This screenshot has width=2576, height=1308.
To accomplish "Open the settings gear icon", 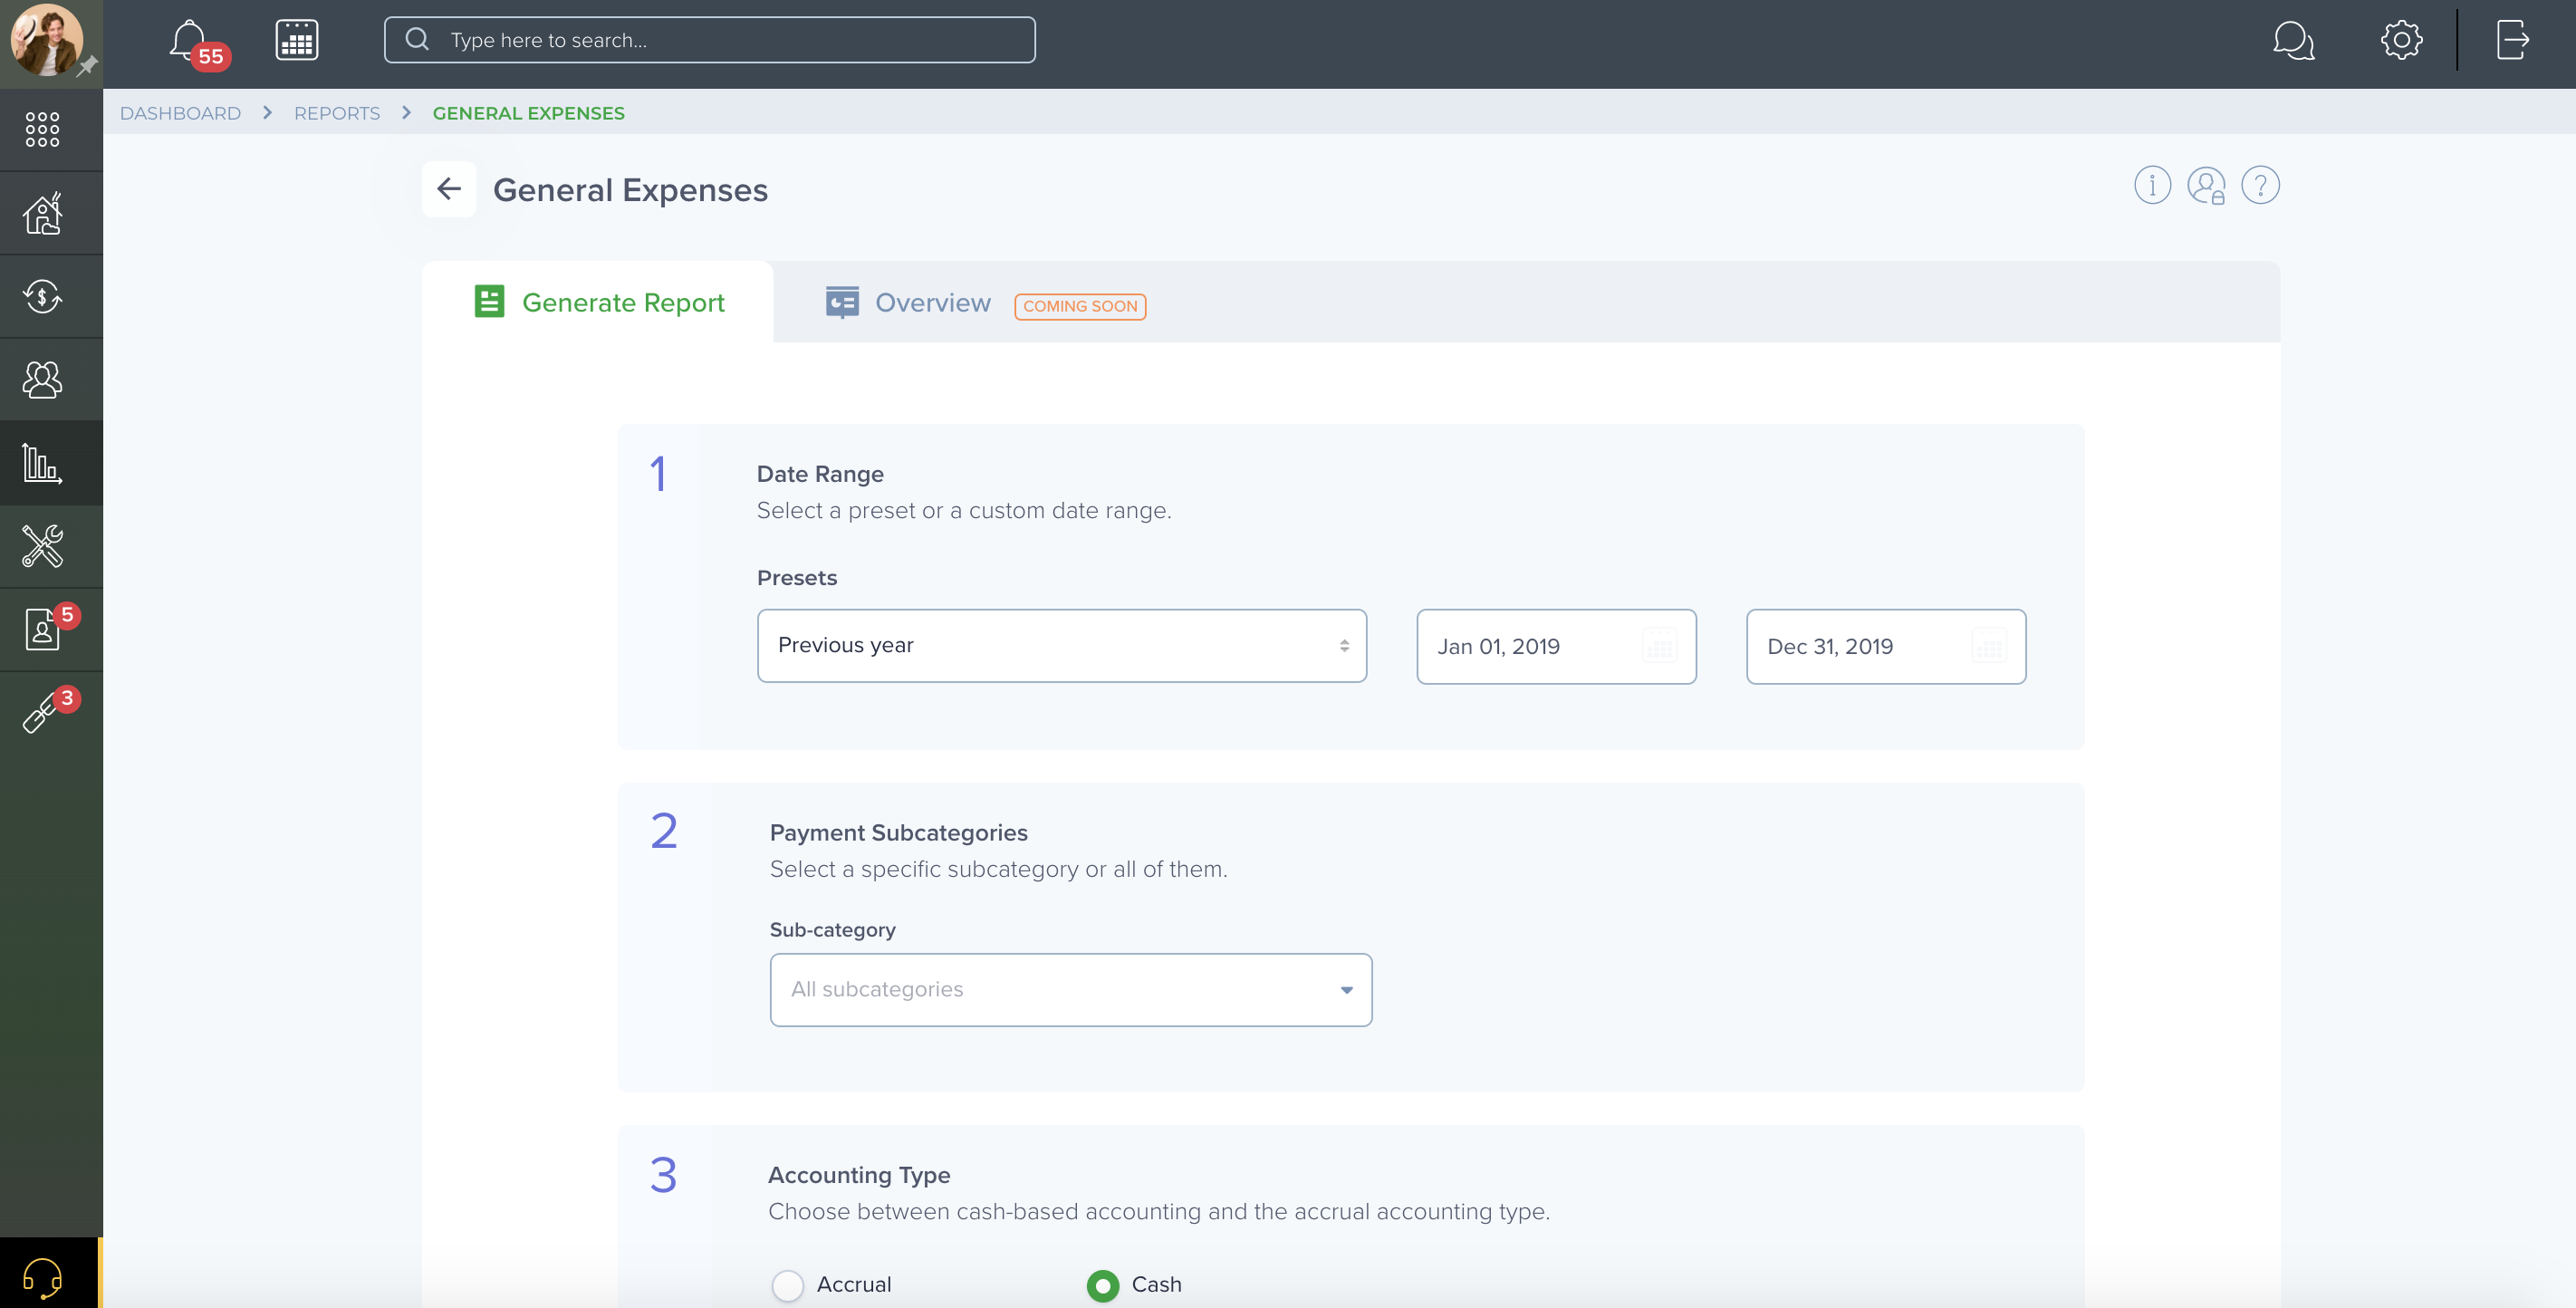I will click(2401, 40).
